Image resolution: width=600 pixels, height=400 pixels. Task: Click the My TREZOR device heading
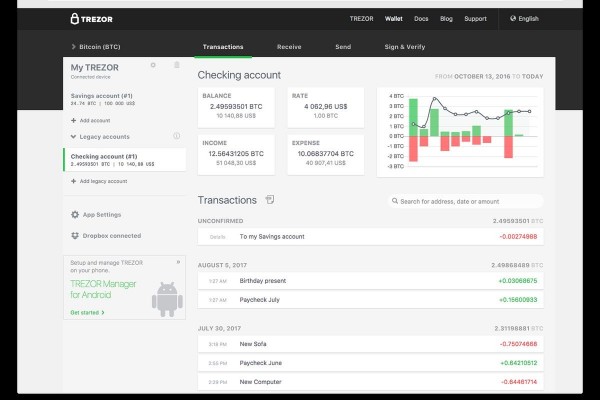click(x=95, y=67)
